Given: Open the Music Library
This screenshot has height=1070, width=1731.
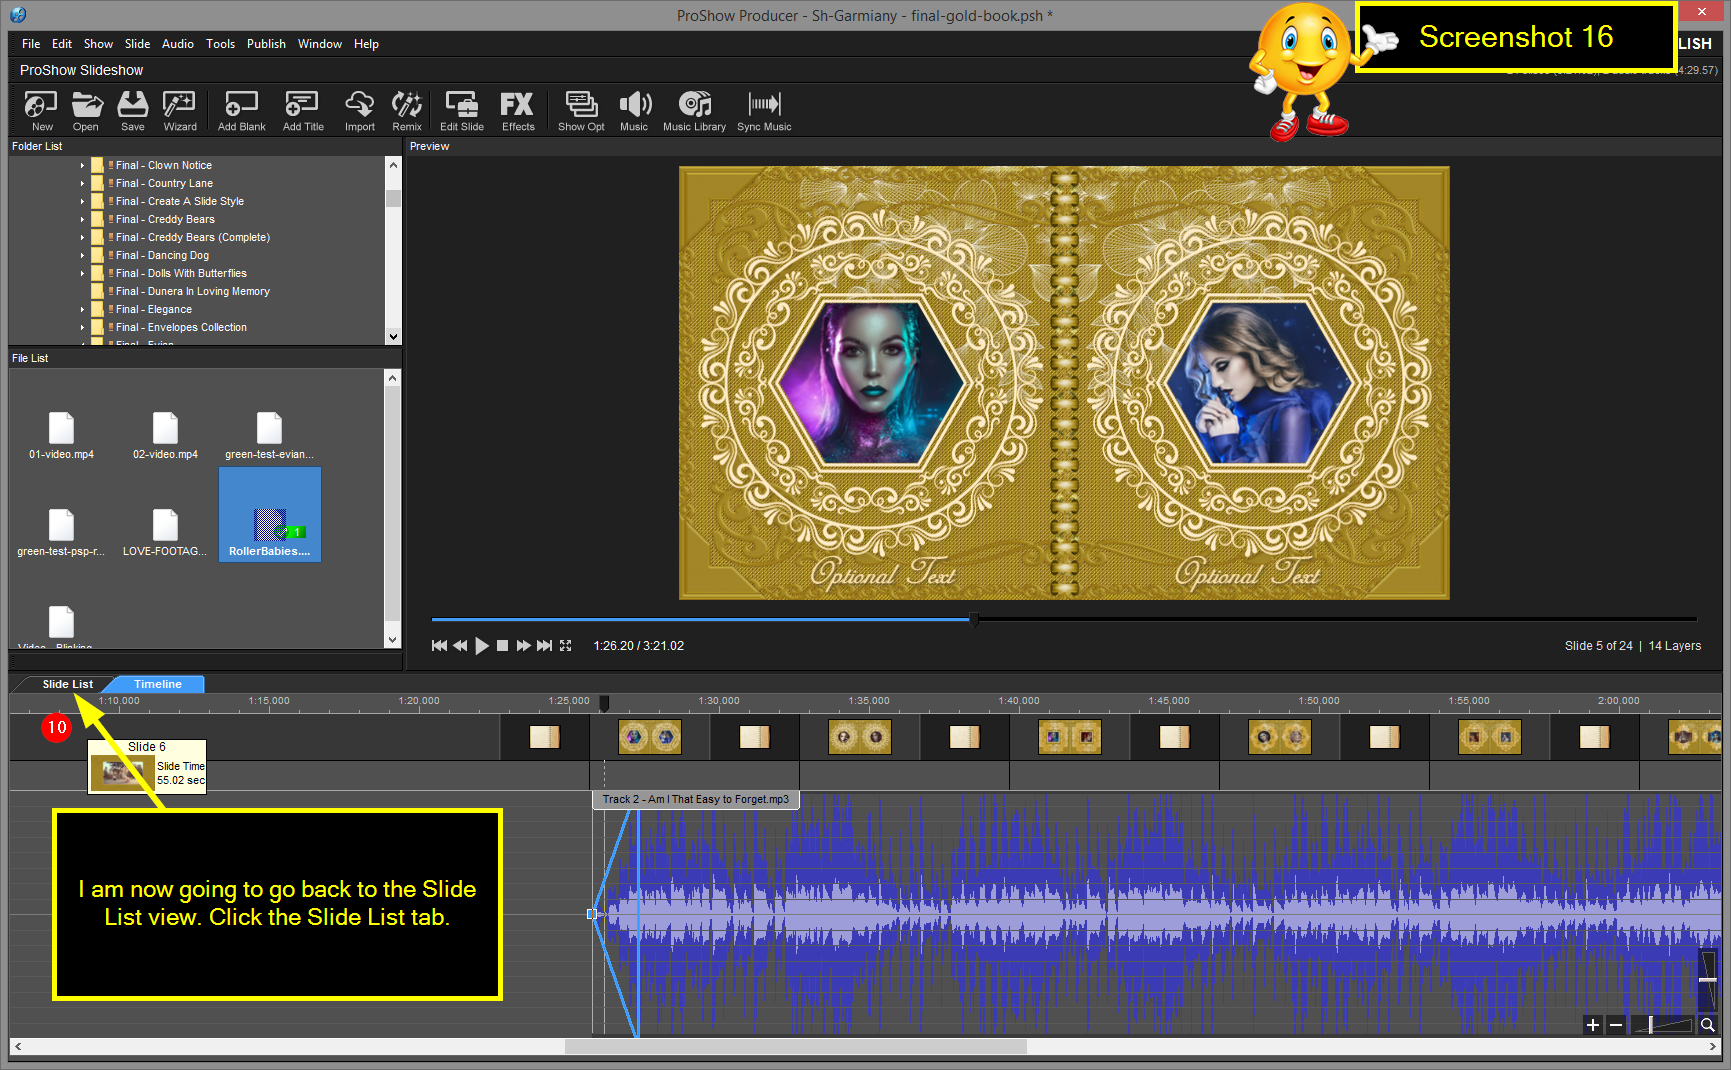Looking at the screenshot, I should (694, 111).
